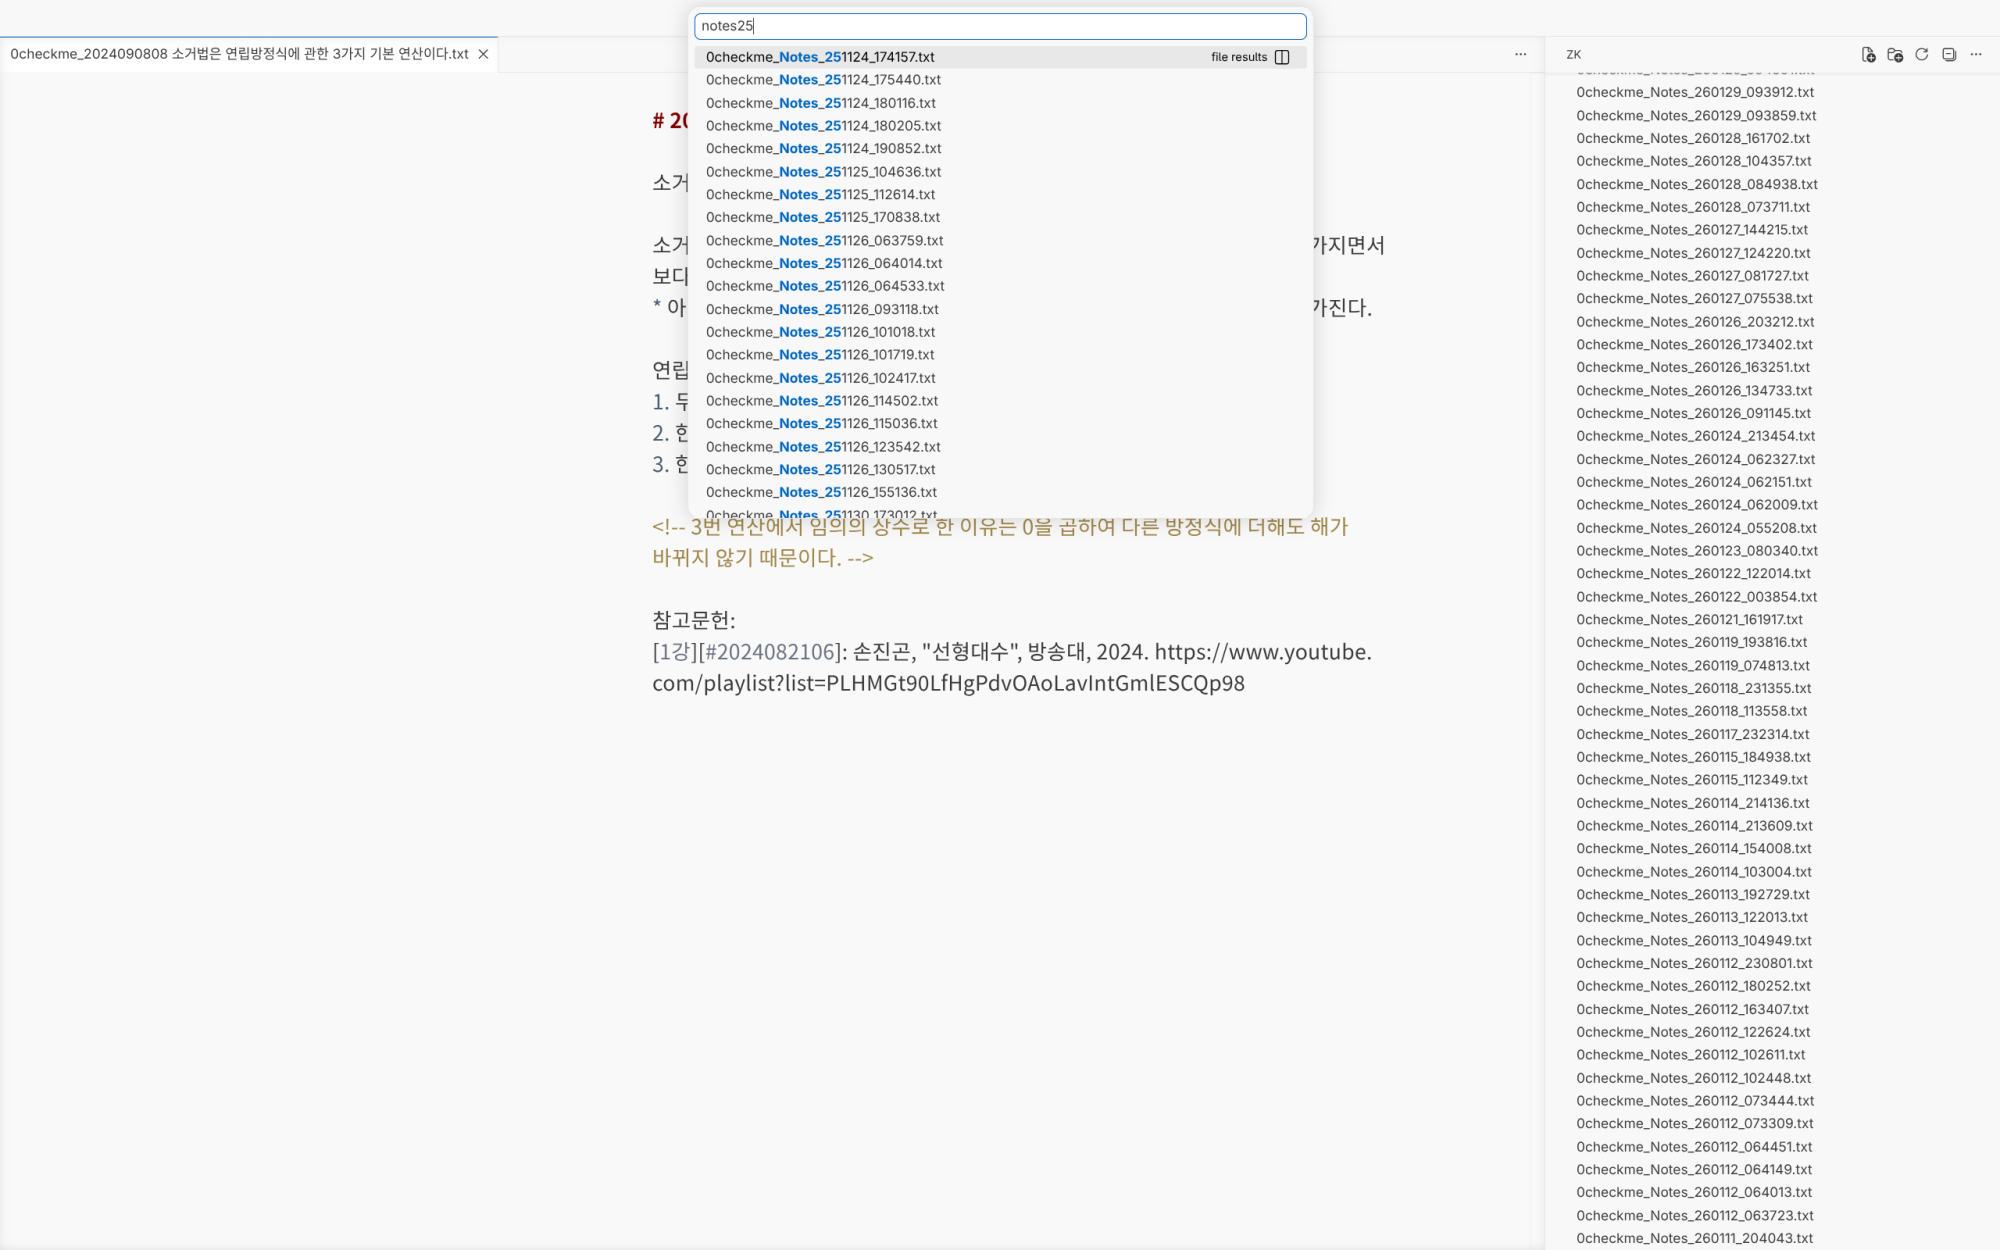Image resolution: width=2000 pixels, height=1250 pixels.
Task: Open result 0checkme_Notes_251125_104636.txt
Action: pos(823,172)
